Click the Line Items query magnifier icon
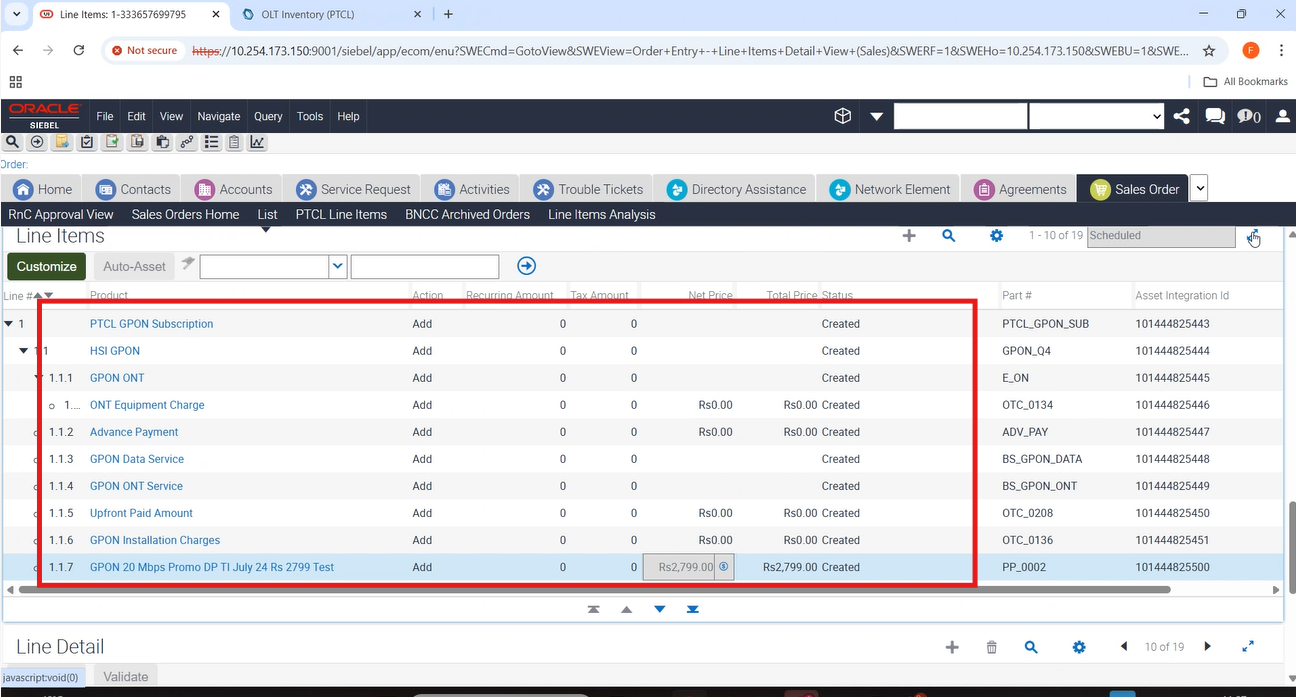Image resolution: width=1296 pixels, height=697 pixels. (948, 236)
